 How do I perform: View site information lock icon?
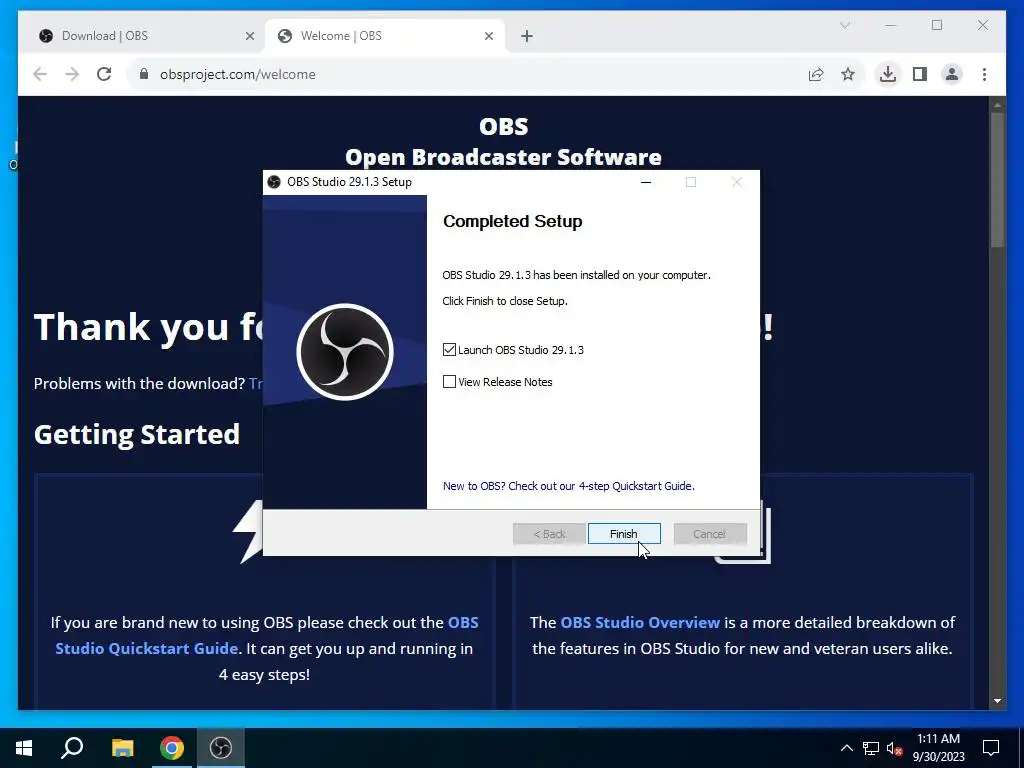144,74
